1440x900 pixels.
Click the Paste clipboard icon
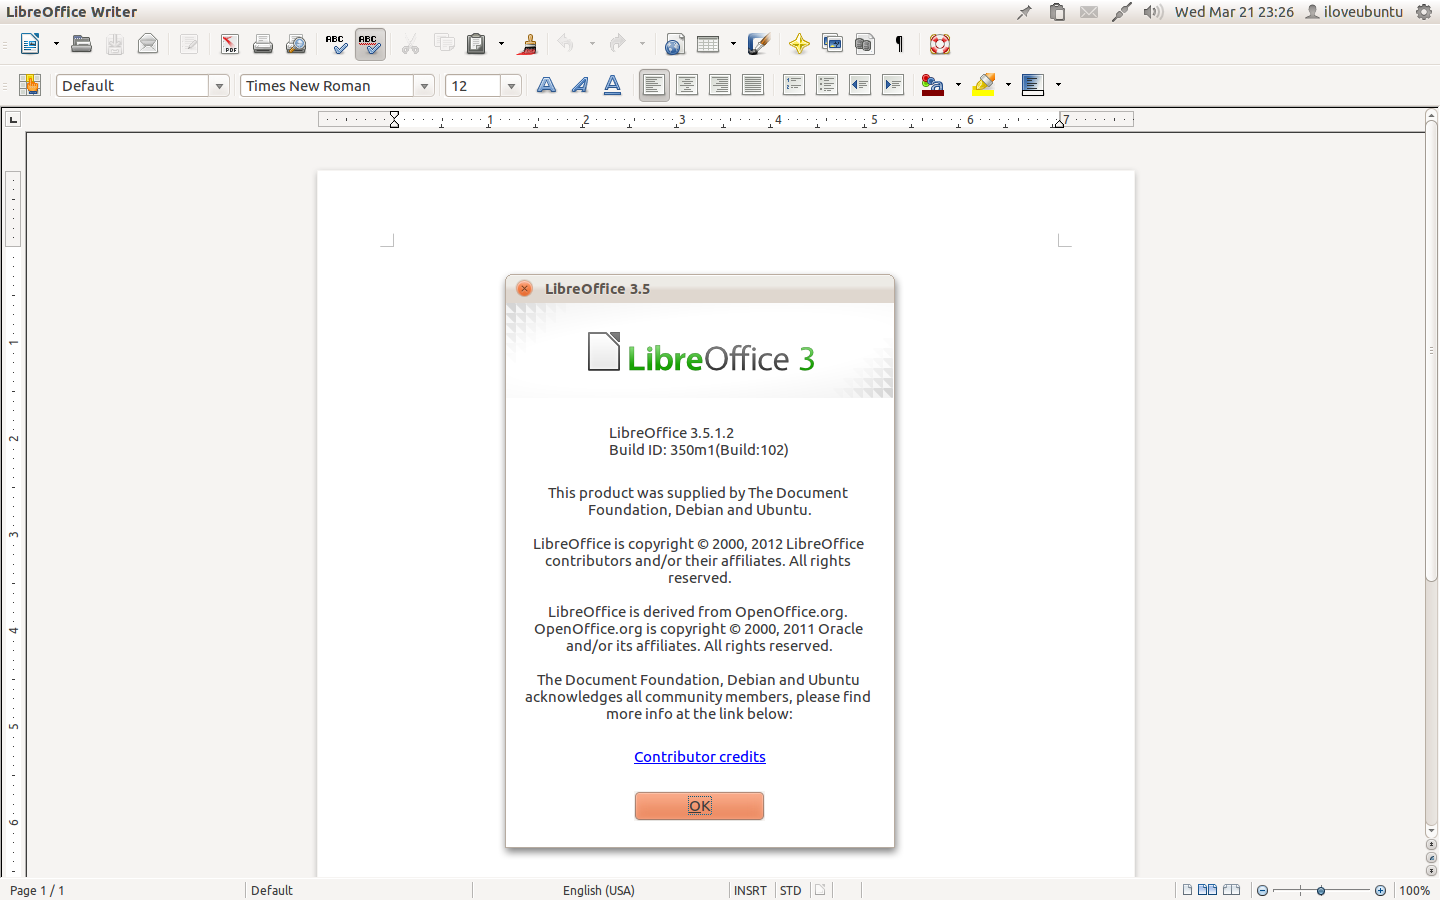[476, 44]
